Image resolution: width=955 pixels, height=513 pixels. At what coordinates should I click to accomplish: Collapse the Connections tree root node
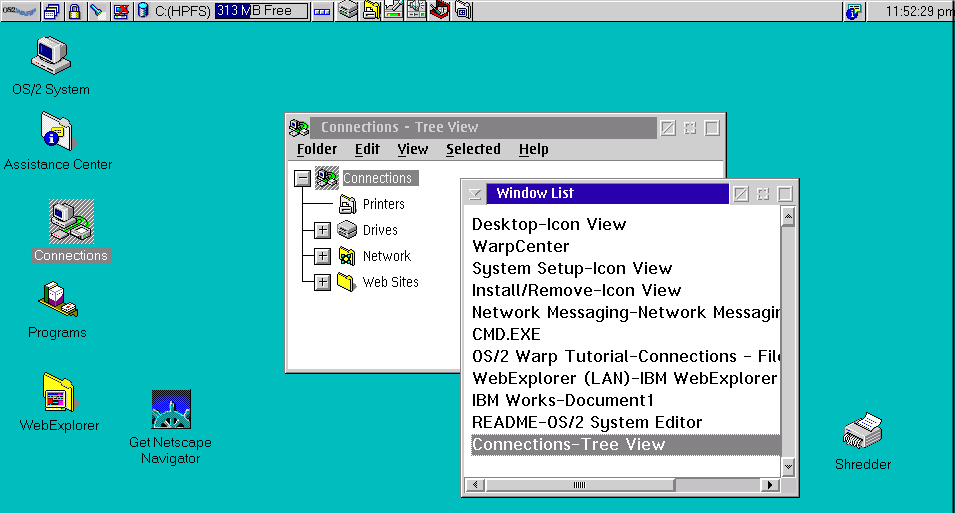302,178
